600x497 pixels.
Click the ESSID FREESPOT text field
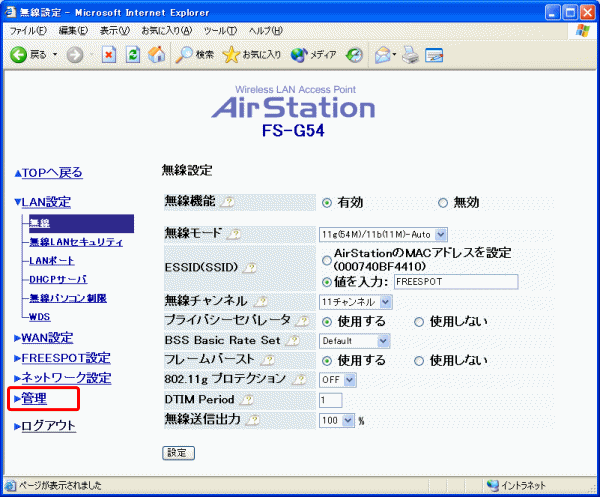click(456, 282)
